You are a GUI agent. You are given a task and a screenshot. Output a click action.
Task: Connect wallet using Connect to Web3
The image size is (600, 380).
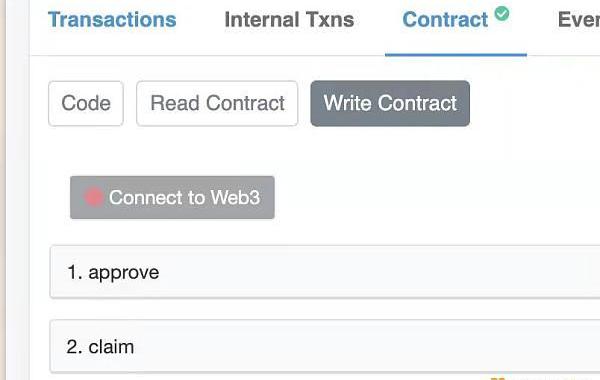[x=172, y=197]
